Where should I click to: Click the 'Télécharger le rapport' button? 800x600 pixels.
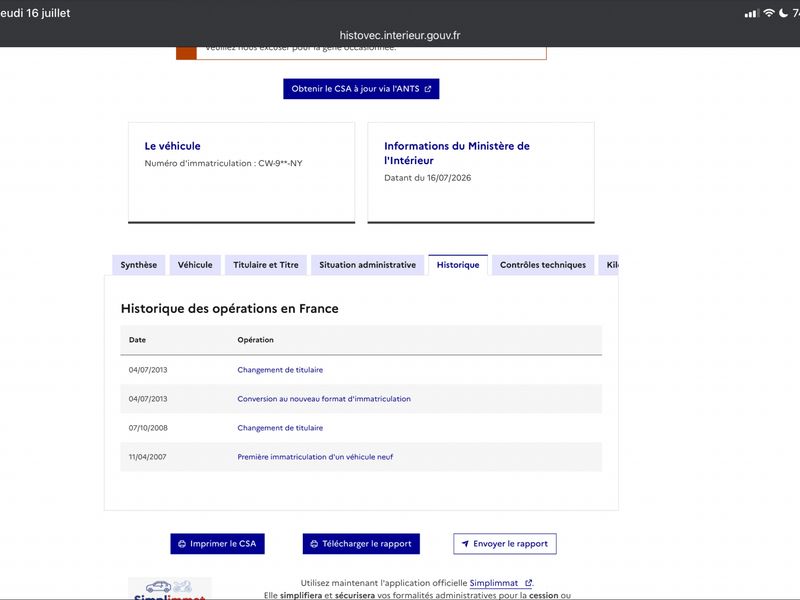pos(361,544)
